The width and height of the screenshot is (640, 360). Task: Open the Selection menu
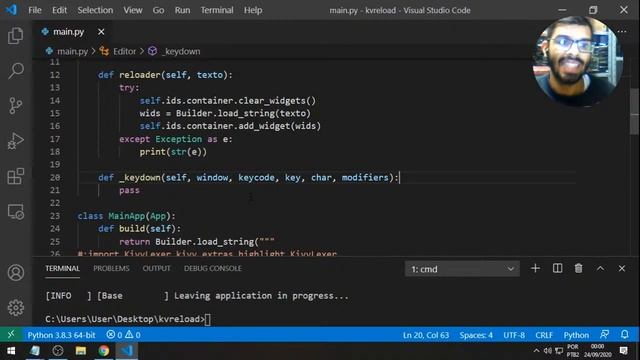coord(95,10)
